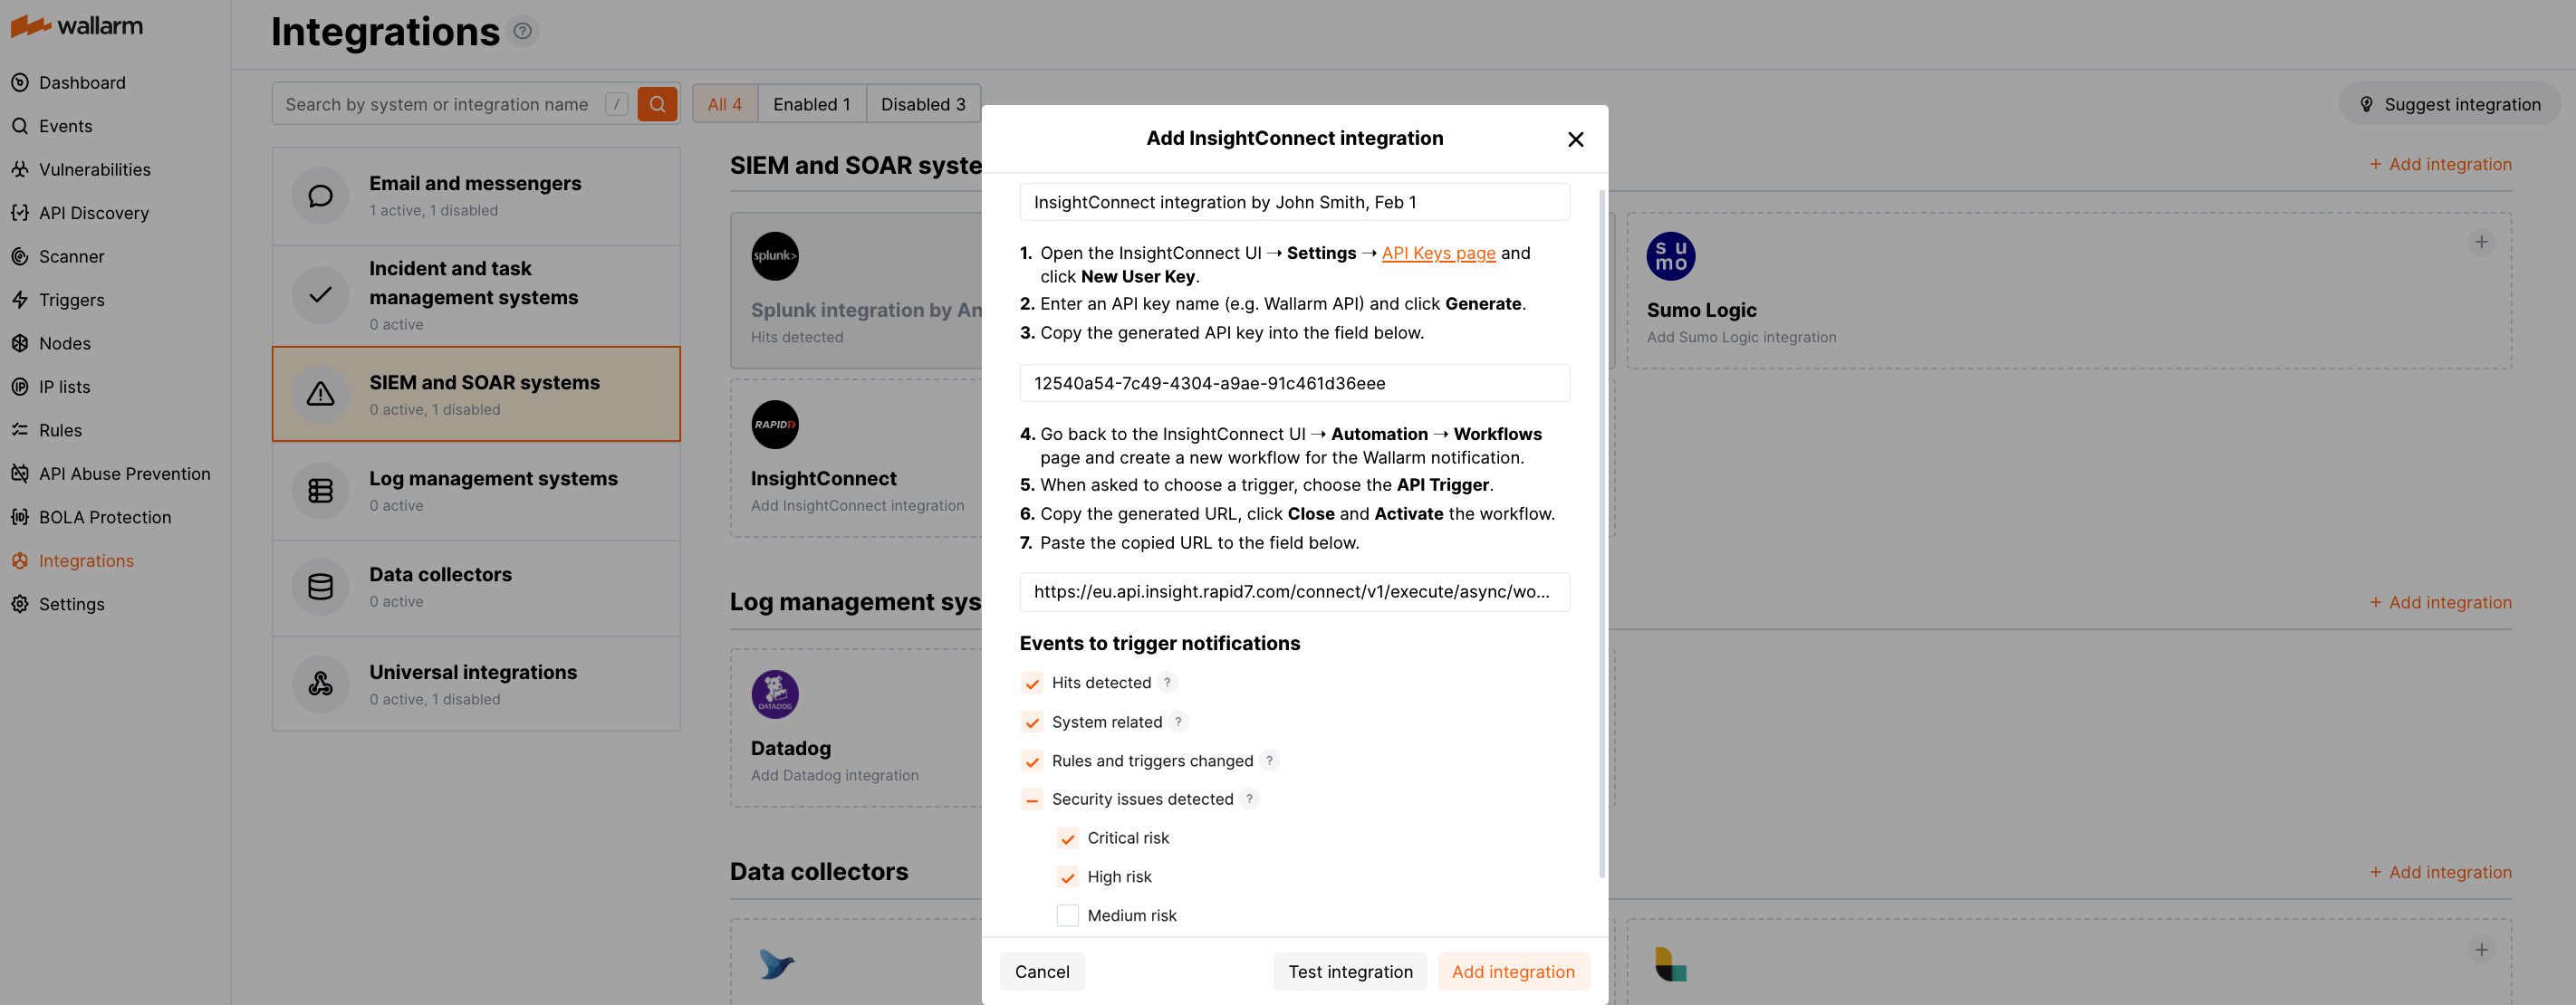Uncheck the Hits detected checkbox
2576x1005 pixels.
(1032, 683)
